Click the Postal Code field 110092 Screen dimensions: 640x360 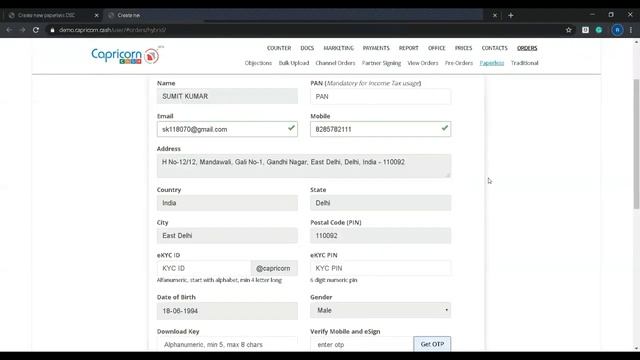[380, 236]
